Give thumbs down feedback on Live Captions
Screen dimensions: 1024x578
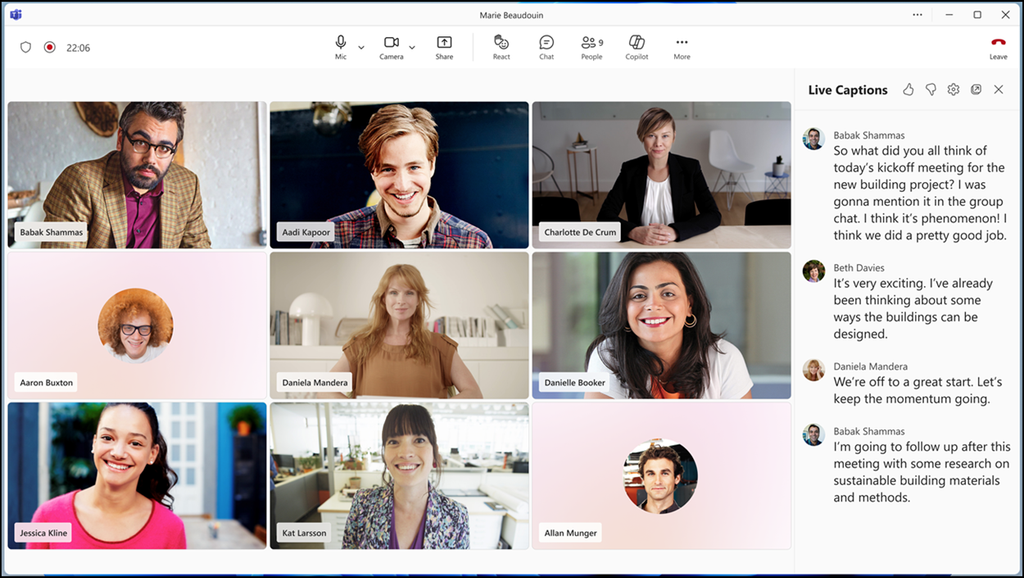[931, 89]
